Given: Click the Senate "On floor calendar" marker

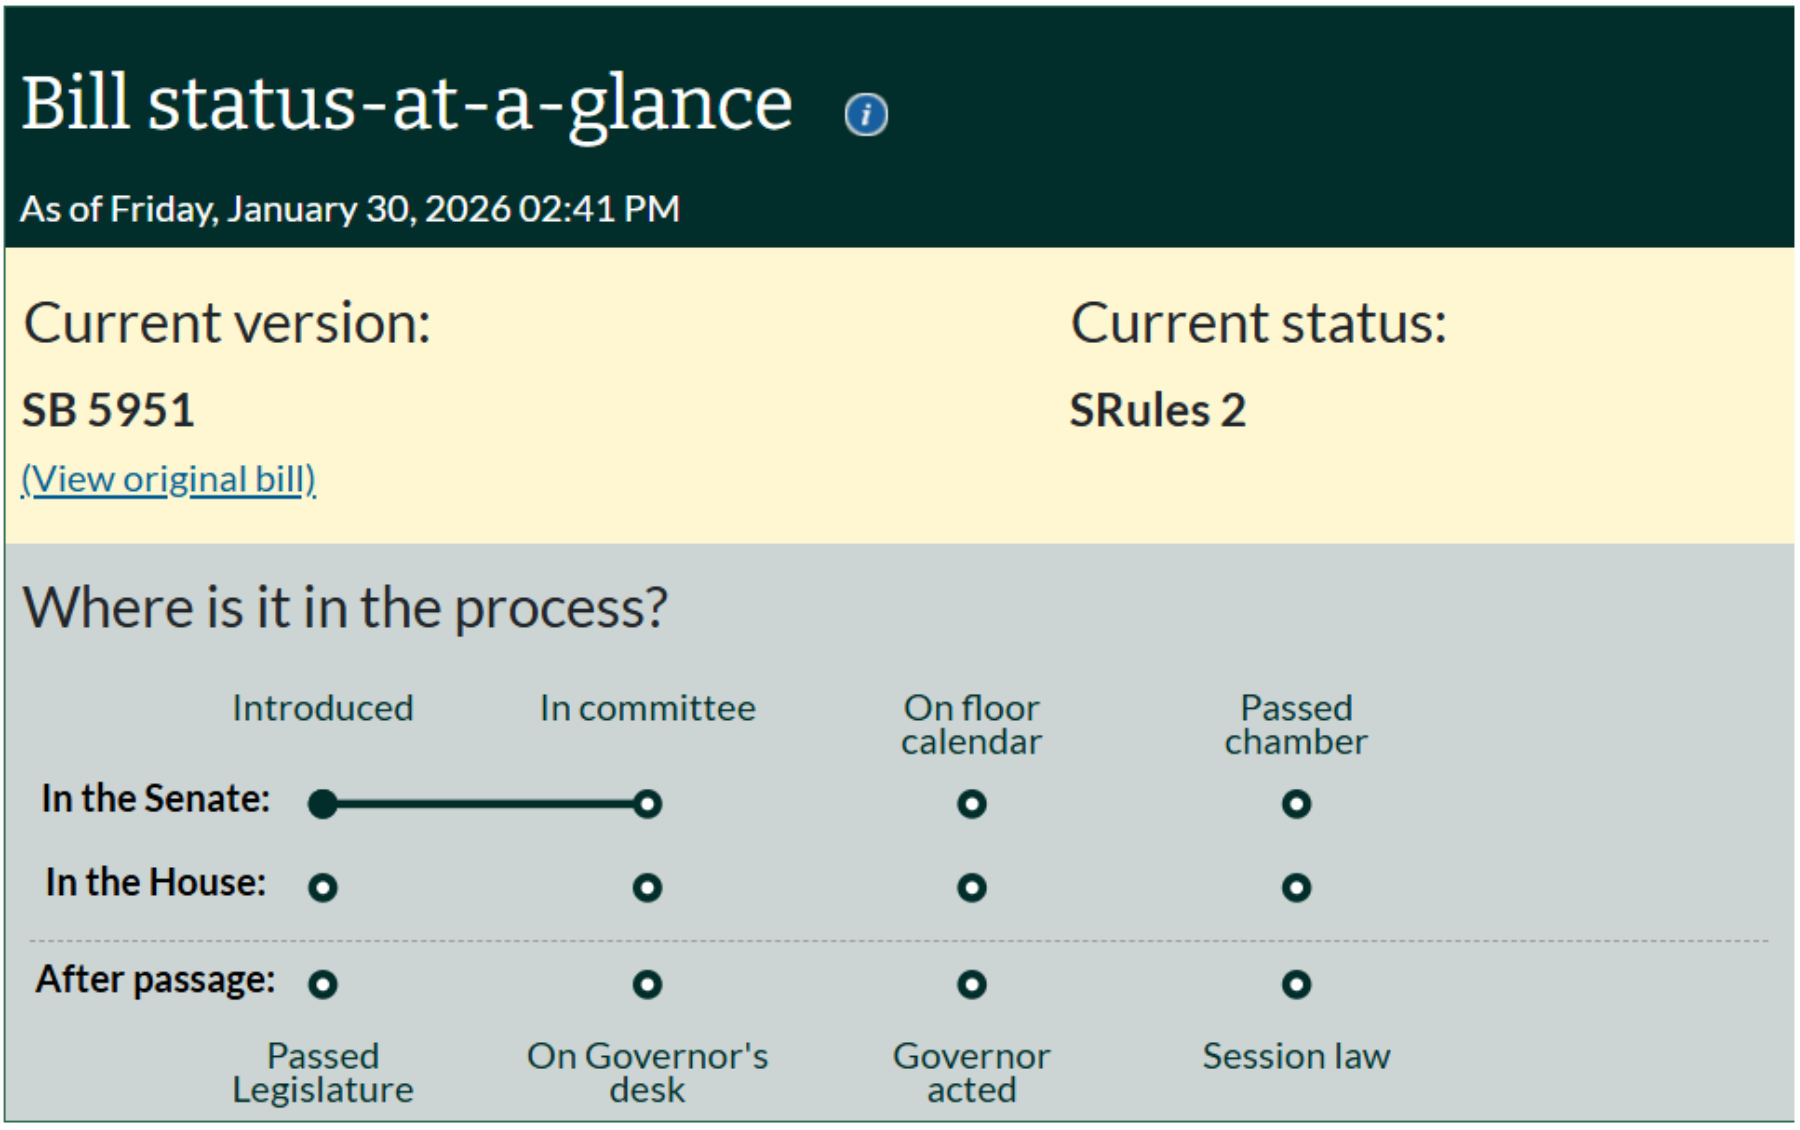Looking at the screenshot, I should click(x=969, y=805).
